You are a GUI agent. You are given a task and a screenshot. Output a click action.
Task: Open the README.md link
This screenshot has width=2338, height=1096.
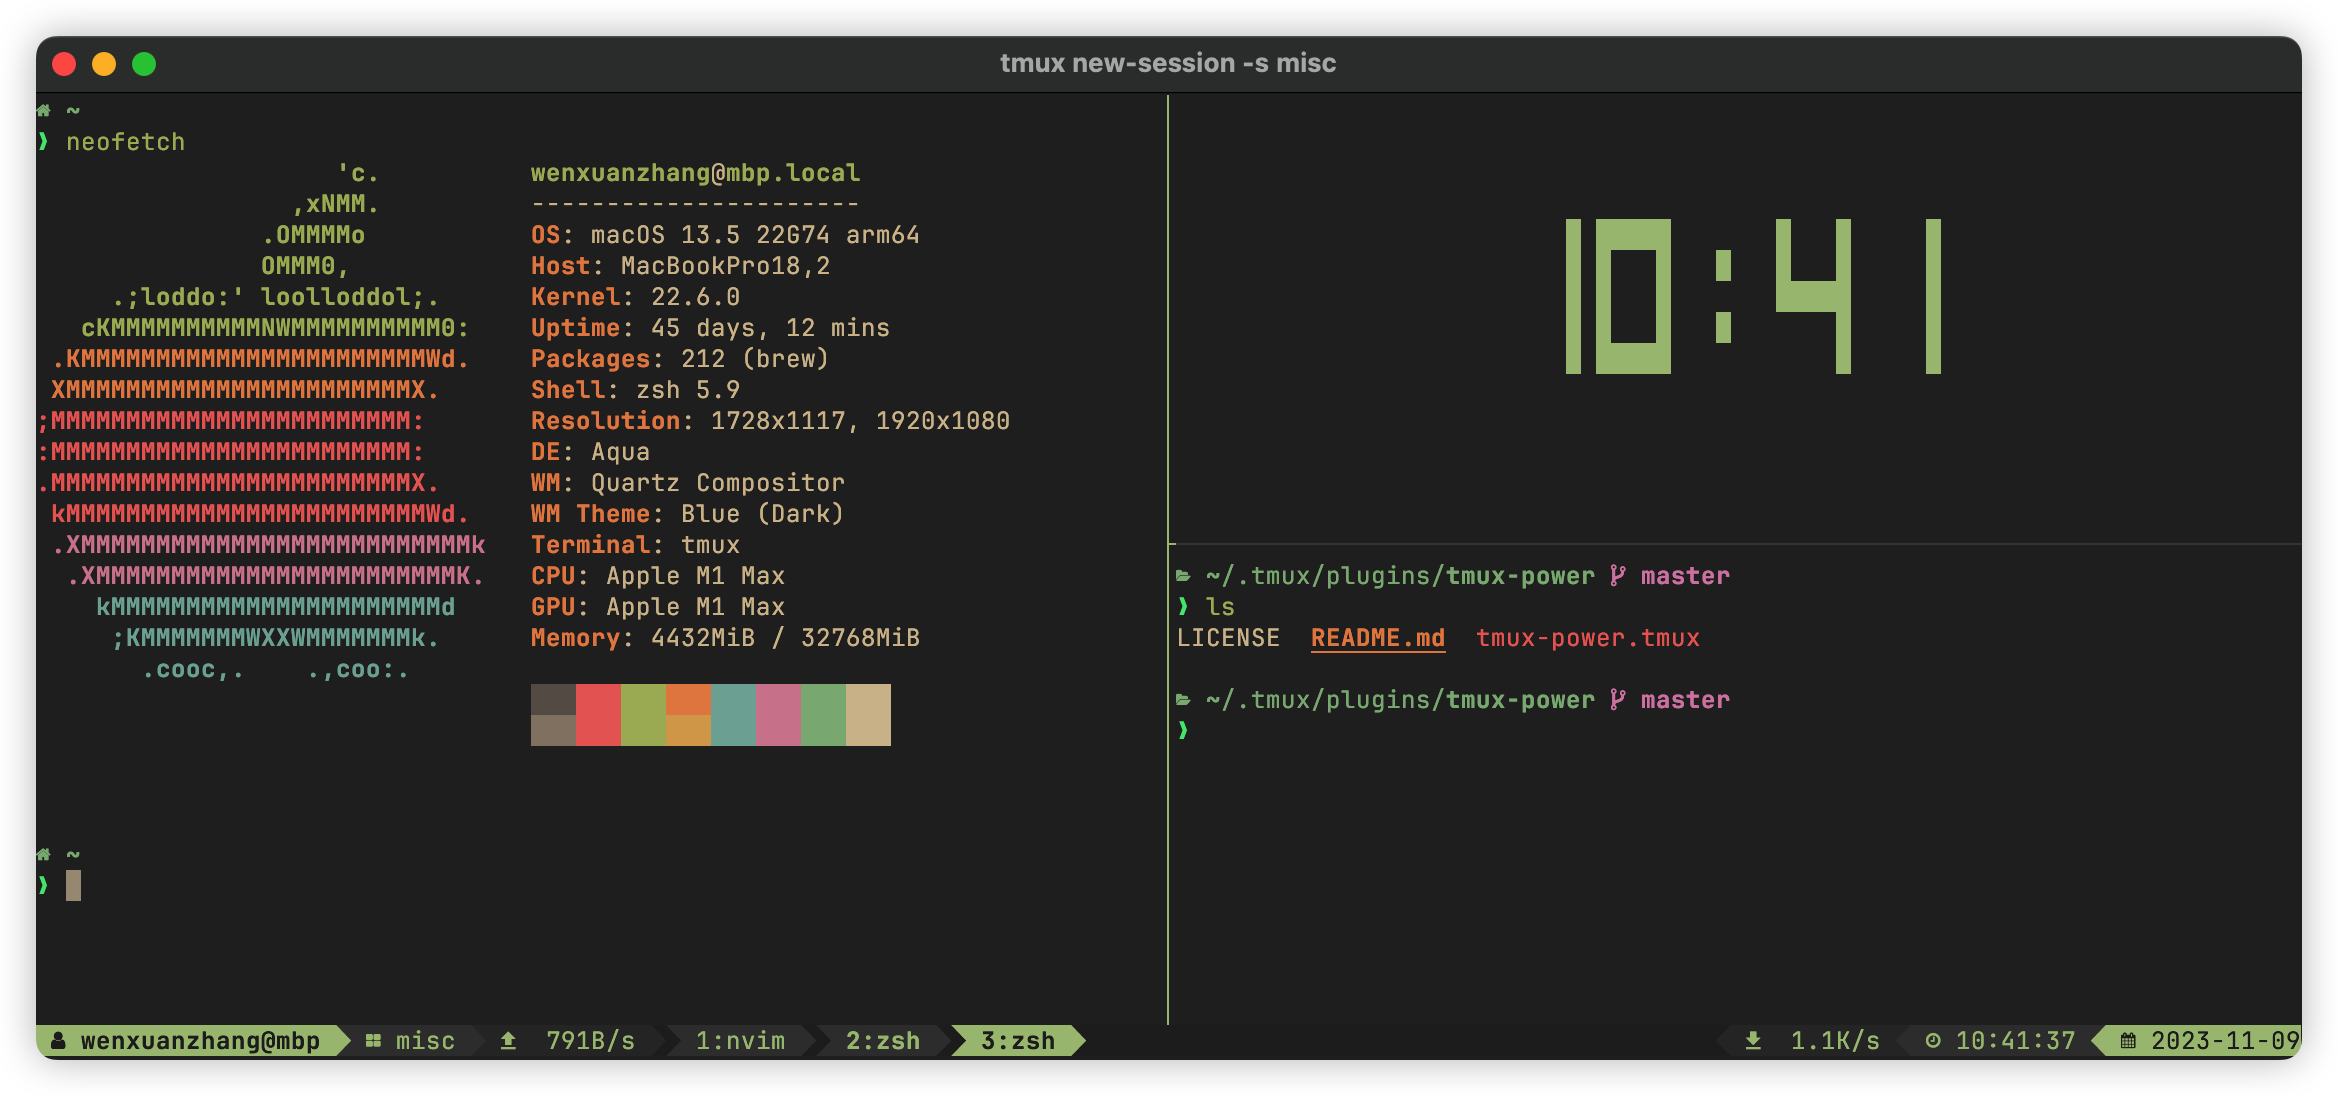tap(1377, 637)
